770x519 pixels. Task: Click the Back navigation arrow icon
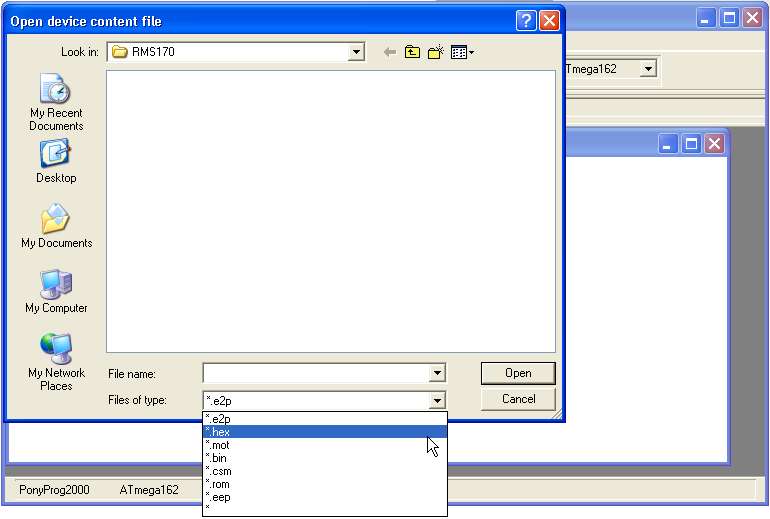pyautogui.click(x=389, y=52)
